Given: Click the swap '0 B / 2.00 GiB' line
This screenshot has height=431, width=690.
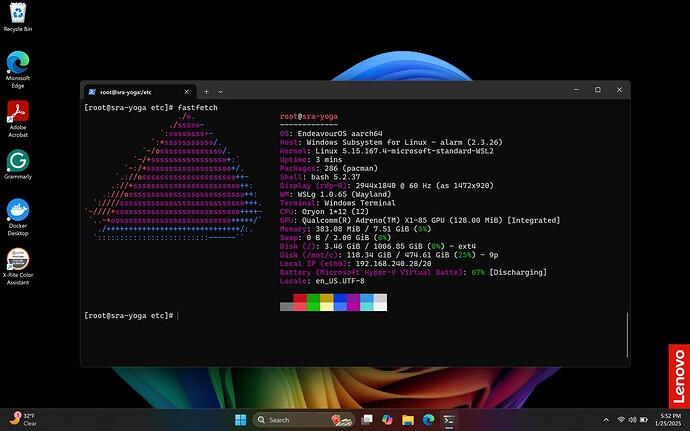Looking at the screenshot, I should click(x=335, y=237).
